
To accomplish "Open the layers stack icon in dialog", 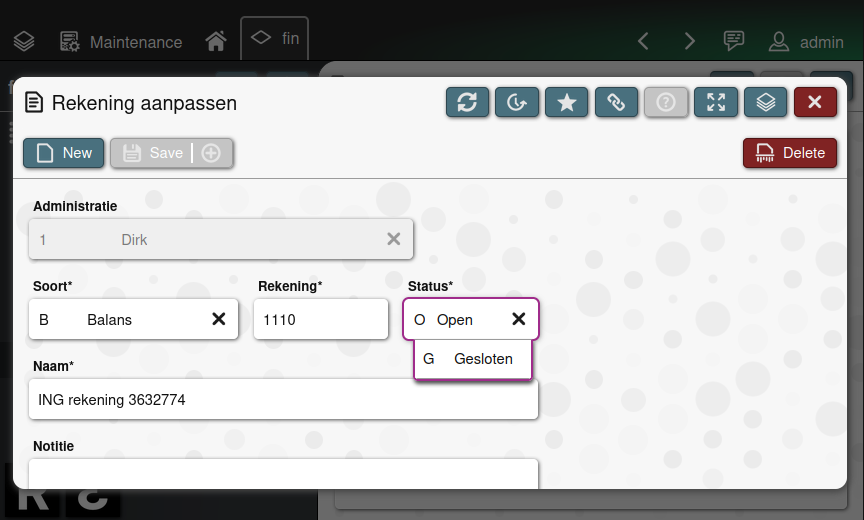I will (x=766, y=102).
